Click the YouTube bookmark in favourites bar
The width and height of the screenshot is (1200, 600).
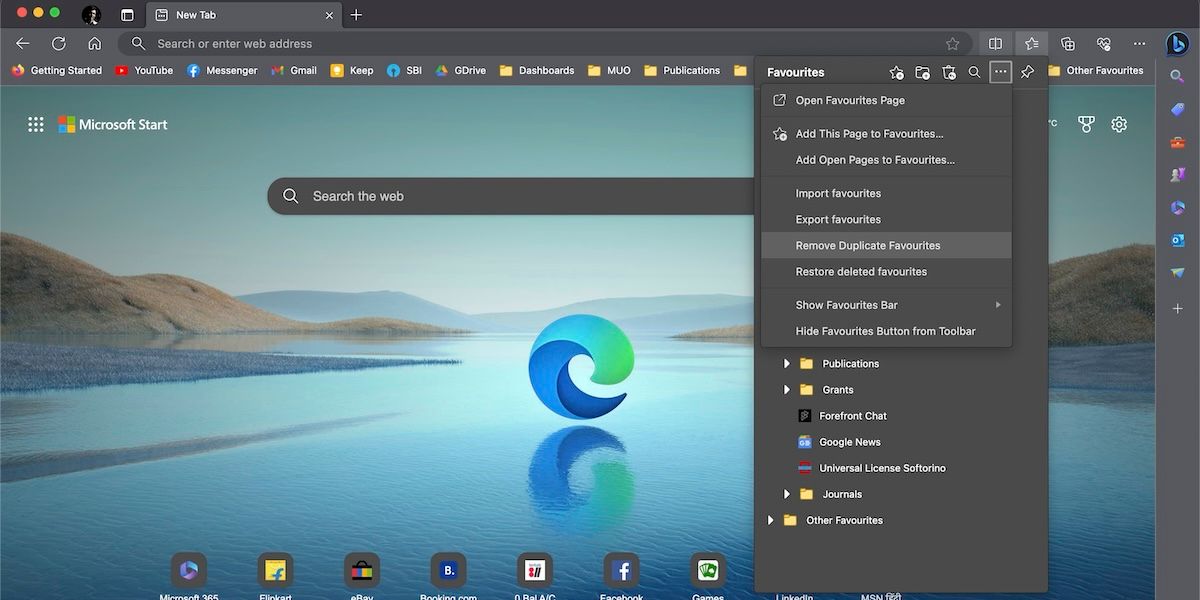(x=144, y=71)
